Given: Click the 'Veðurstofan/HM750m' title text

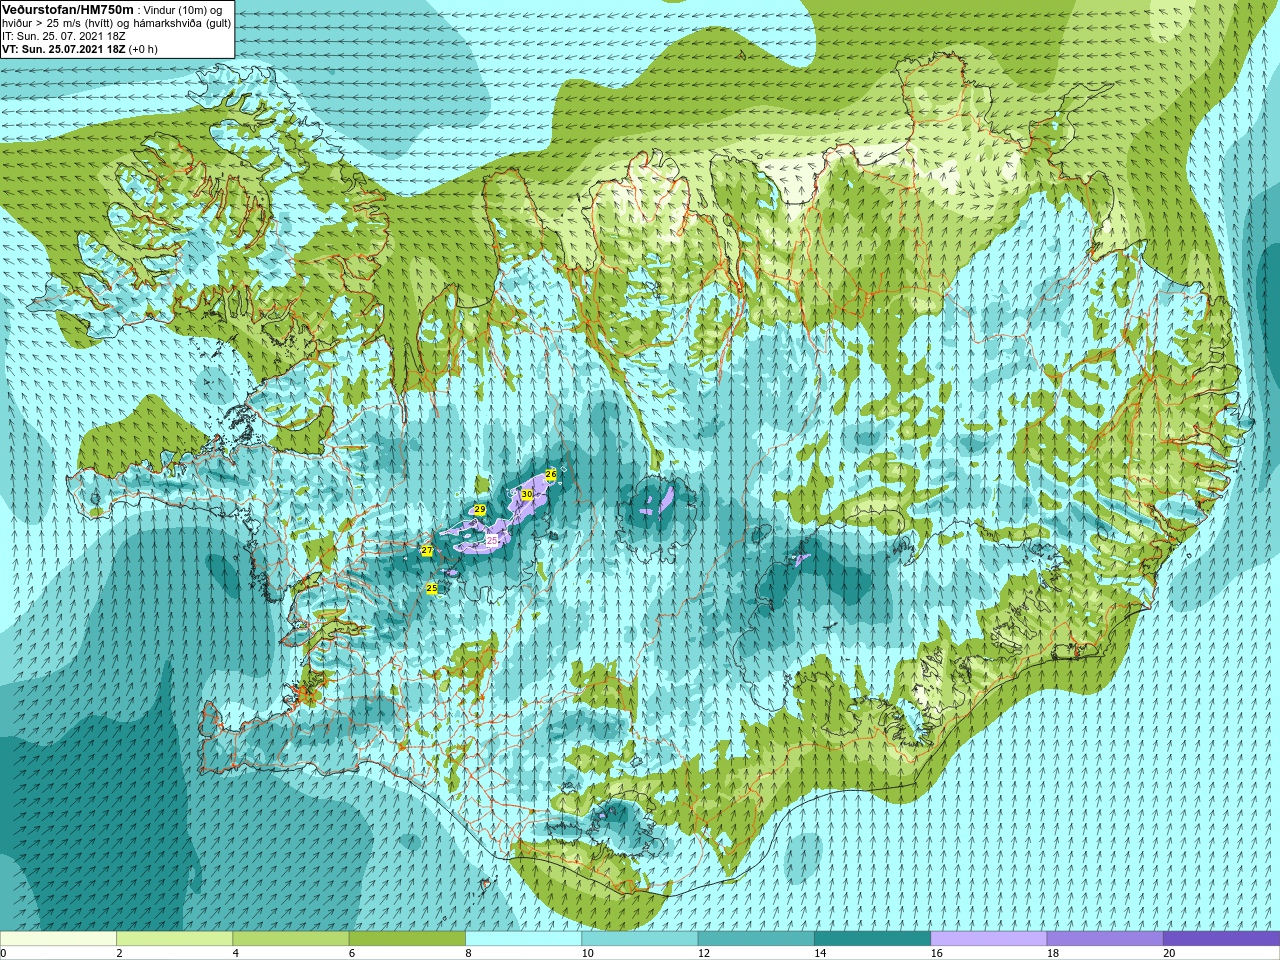Looking at the screenshot, I should (x=68, y=9).
